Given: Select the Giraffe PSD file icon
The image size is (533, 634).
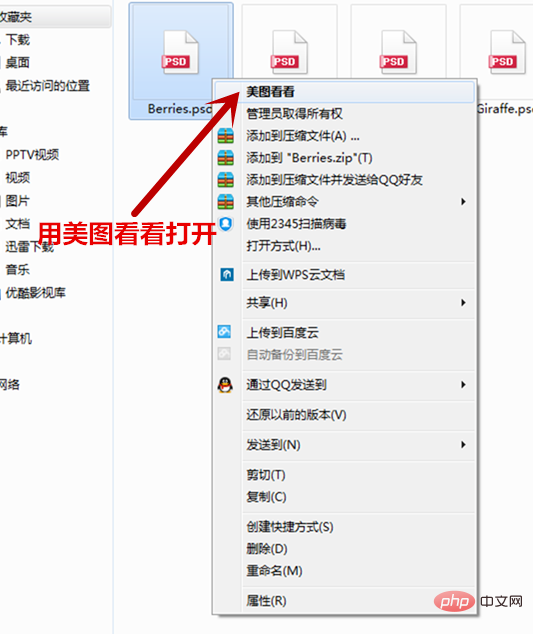Looking at the screenshot, I should (x=508, y=53).
